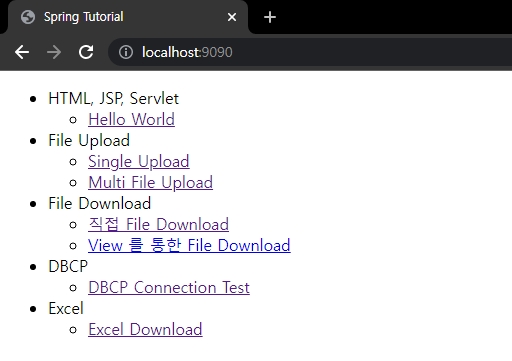Focus the localhost:9090 address bar
Viewport: 512px width, 361px height.
coord(310,52)
